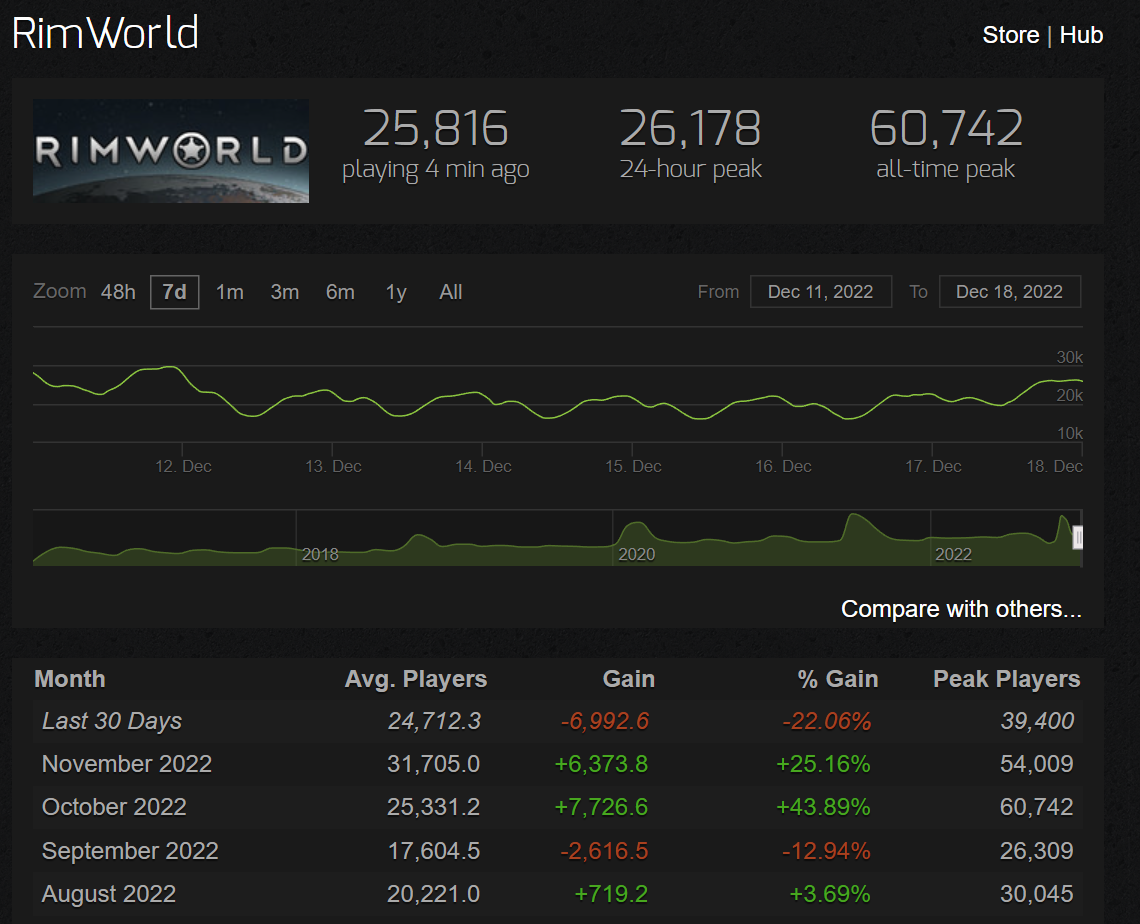Select the November 2022 row label
The width and height of the screenshot is (1140, 924).
[127, 764]
